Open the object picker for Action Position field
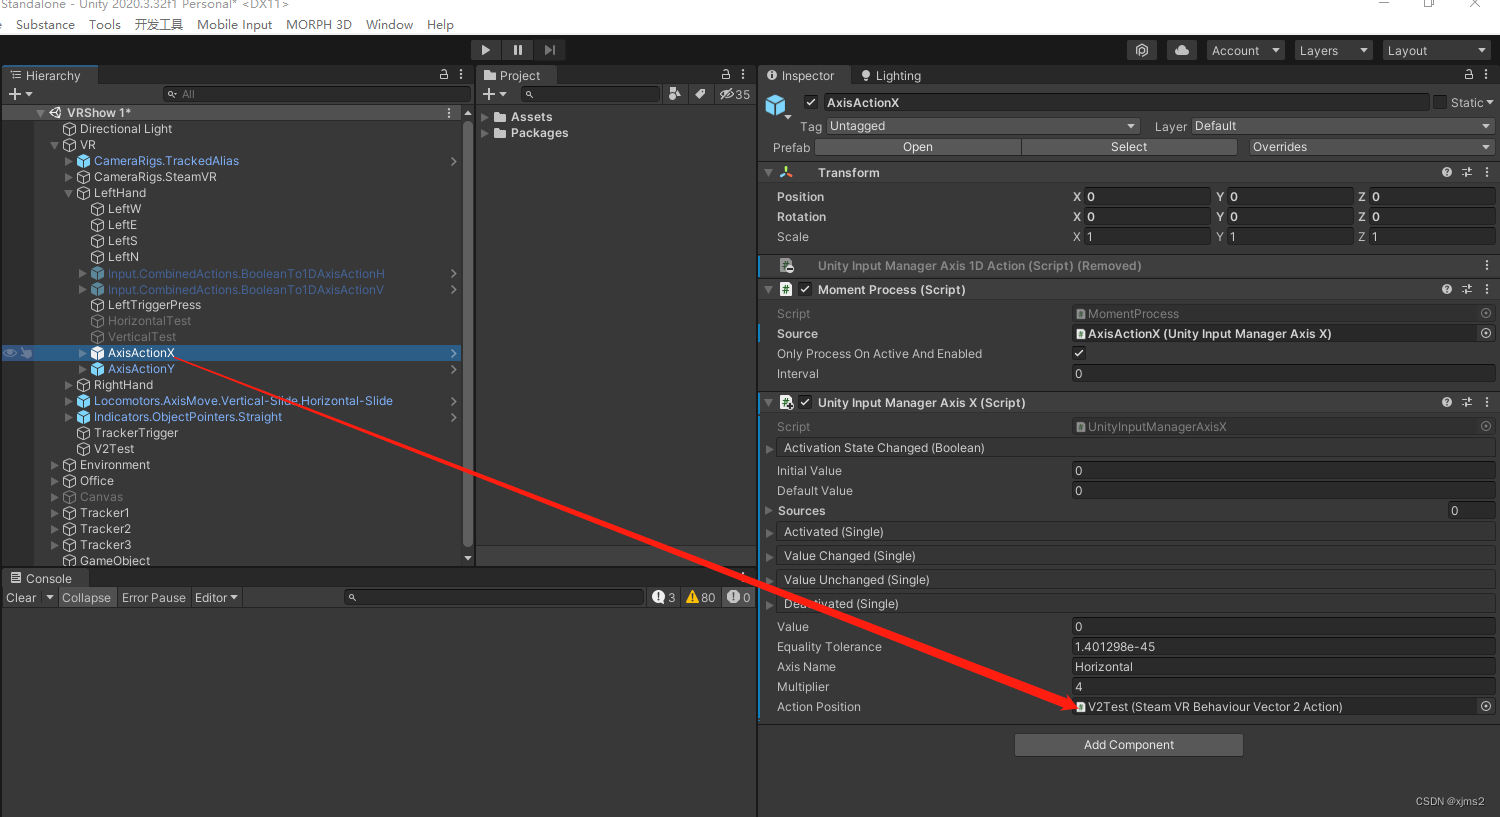 pos(1486,706)
